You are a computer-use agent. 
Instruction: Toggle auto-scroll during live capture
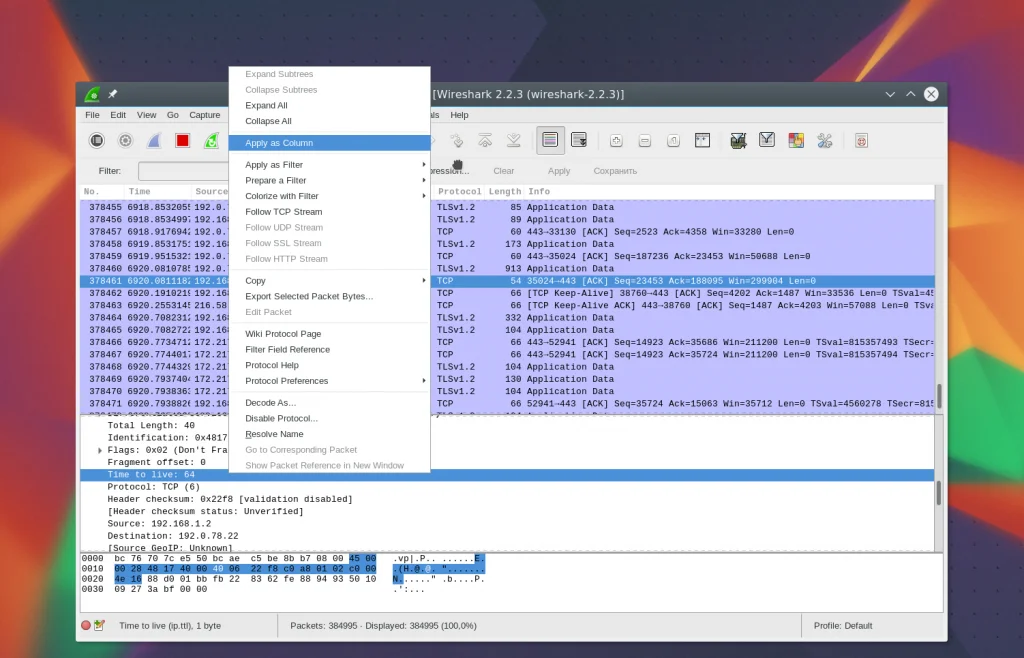[579, 141]
